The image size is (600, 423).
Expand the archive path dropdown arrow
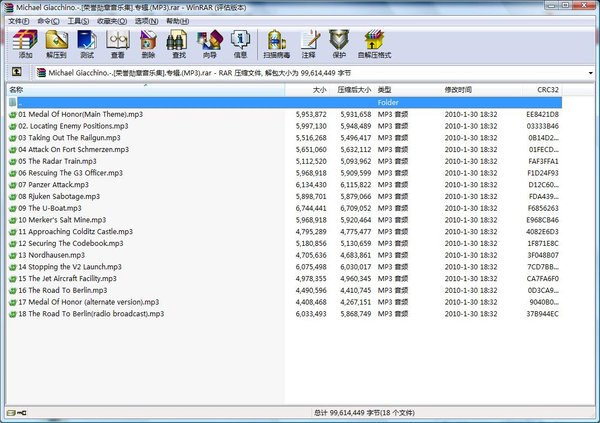point(590,73)
